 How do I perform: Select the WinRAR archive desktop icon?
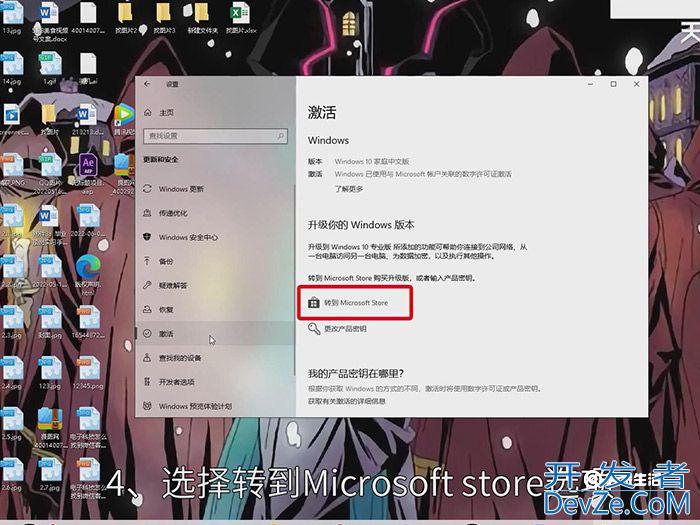[x=50, y=426]
